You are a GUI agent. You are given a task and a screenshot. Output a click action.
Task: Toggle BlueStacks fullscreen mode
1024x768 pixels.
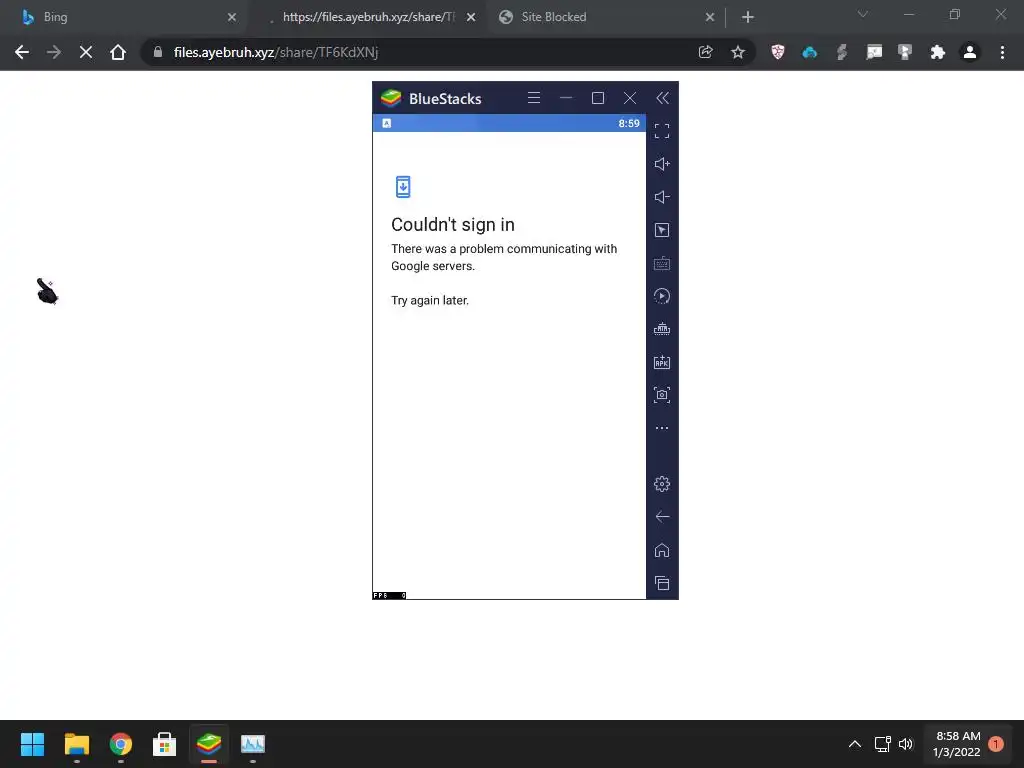pos(662,131)
